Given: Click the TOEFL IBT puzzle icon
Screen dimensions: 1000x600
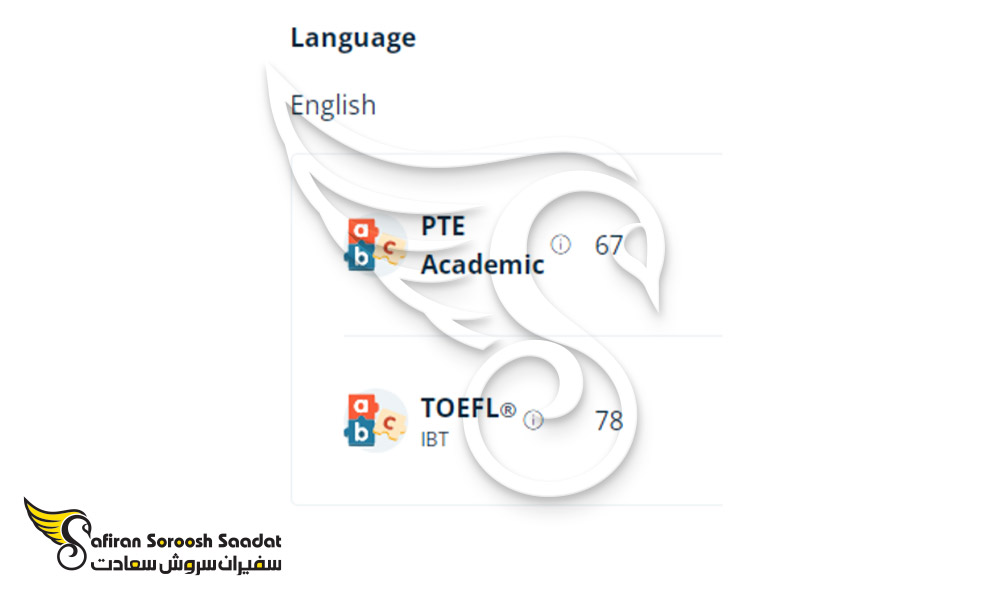Looking at the screenshot, I should 376,421.
